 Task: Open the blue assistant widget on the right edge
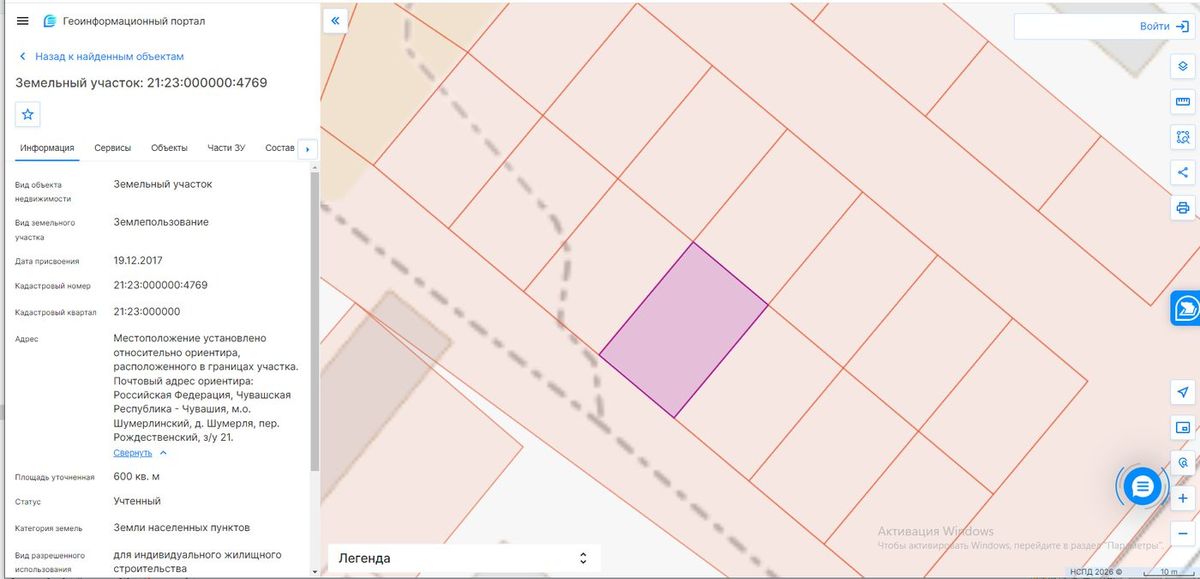click(x=1186, y=309)
